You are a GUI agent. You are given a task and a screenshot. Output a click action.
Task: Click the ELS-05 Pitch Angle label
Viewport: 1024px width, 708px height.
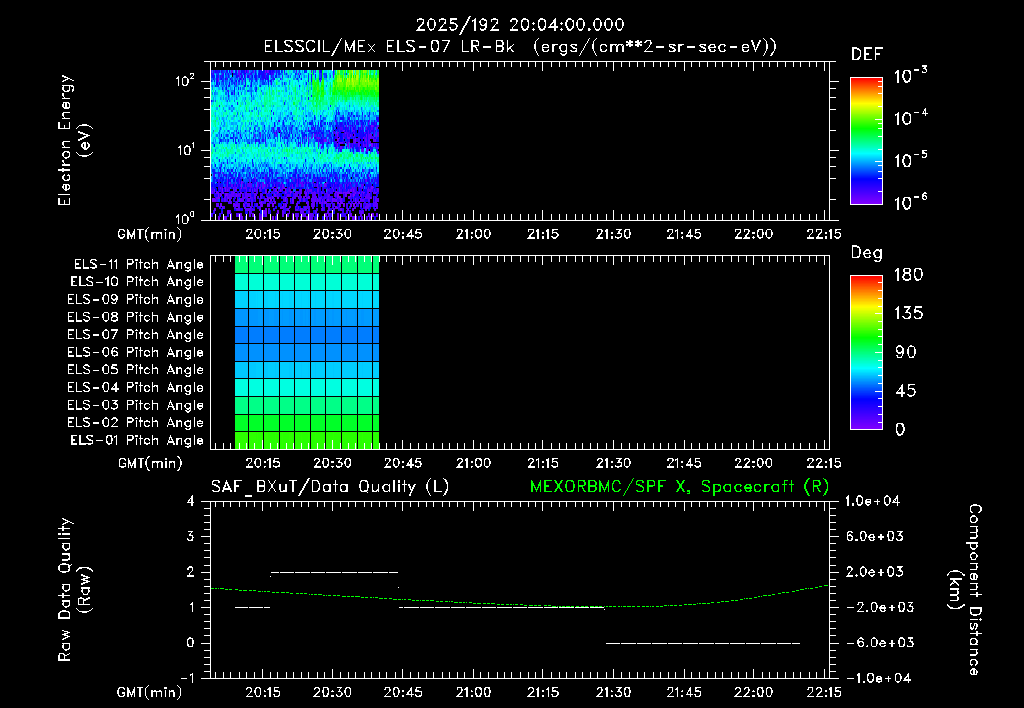coord(135,370)
